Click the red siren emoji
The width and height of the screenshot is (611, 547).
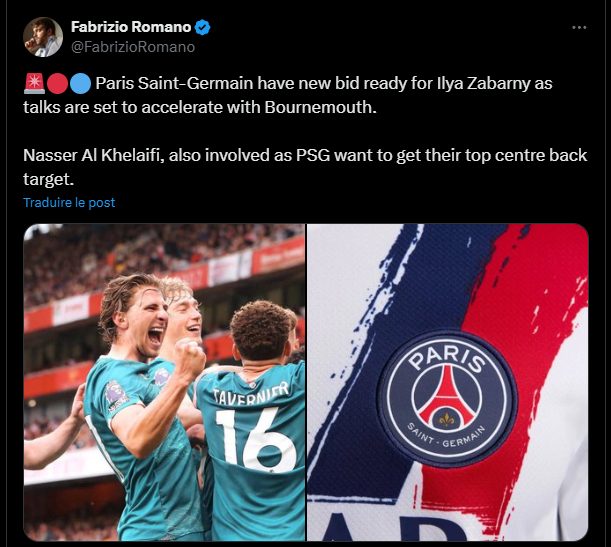pyautogui.click(x=34, y=84)
